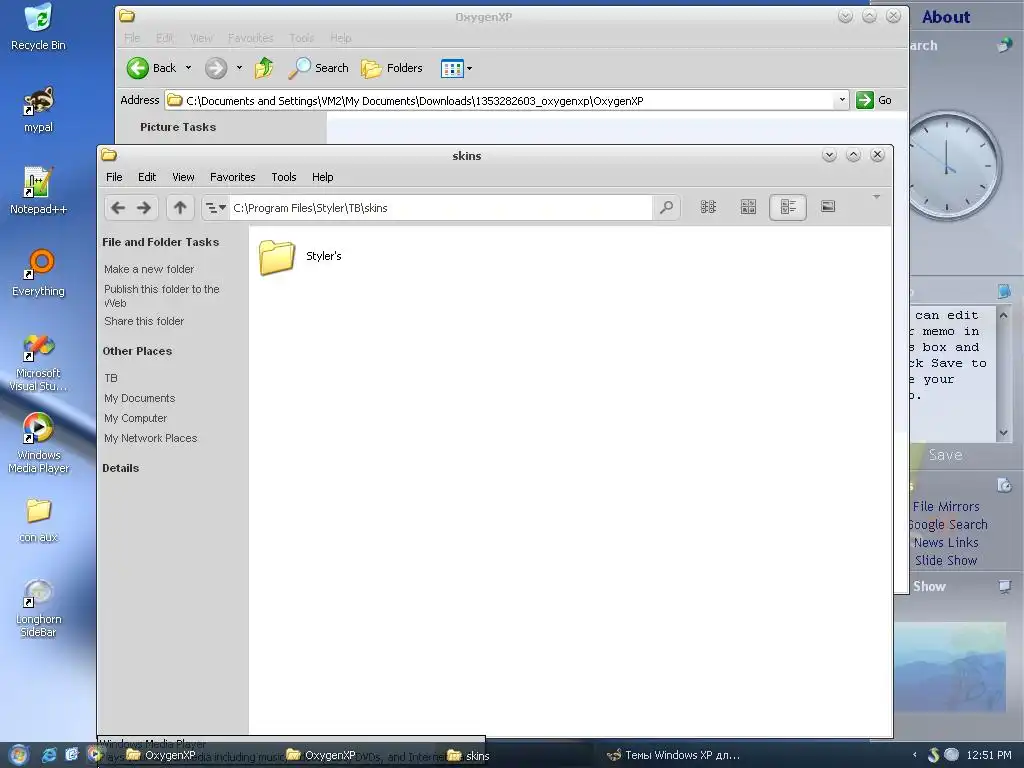Viewport: 1024px width, 768px height.
Task: Switch to Темы Windows XP taskbar button
Action: [x=674, y=755]
